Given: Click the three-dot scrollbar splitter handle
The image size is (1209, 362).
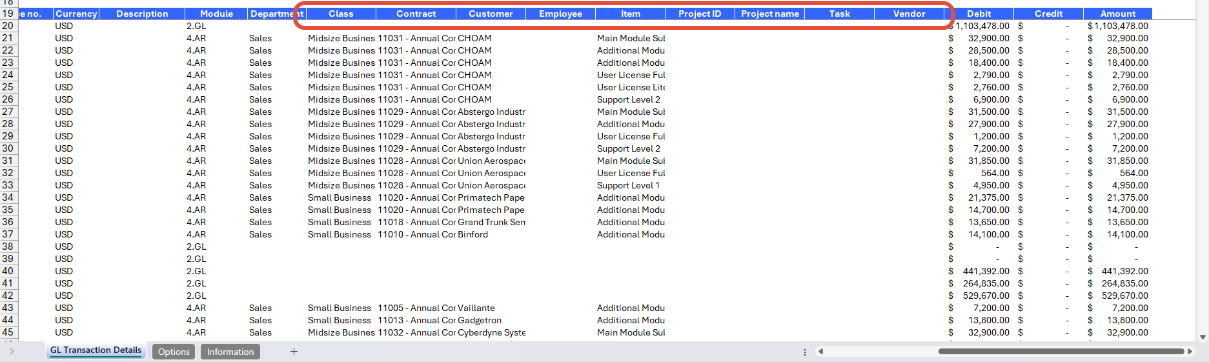Looking at the screenshot, I should pyautogui.click(x=805, y=352).
